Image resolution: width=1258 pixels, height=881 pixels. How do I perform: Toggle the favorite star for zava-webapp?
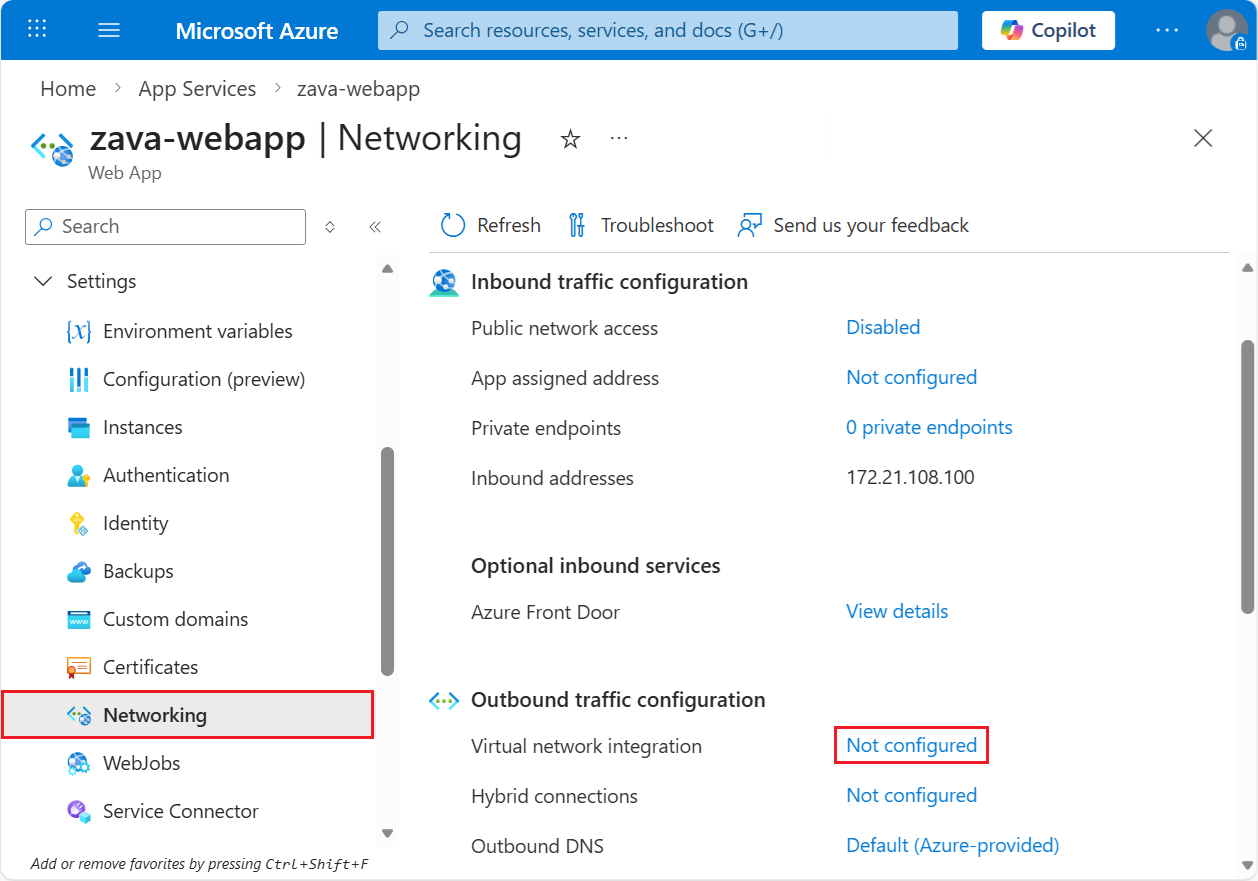(570, 139)
